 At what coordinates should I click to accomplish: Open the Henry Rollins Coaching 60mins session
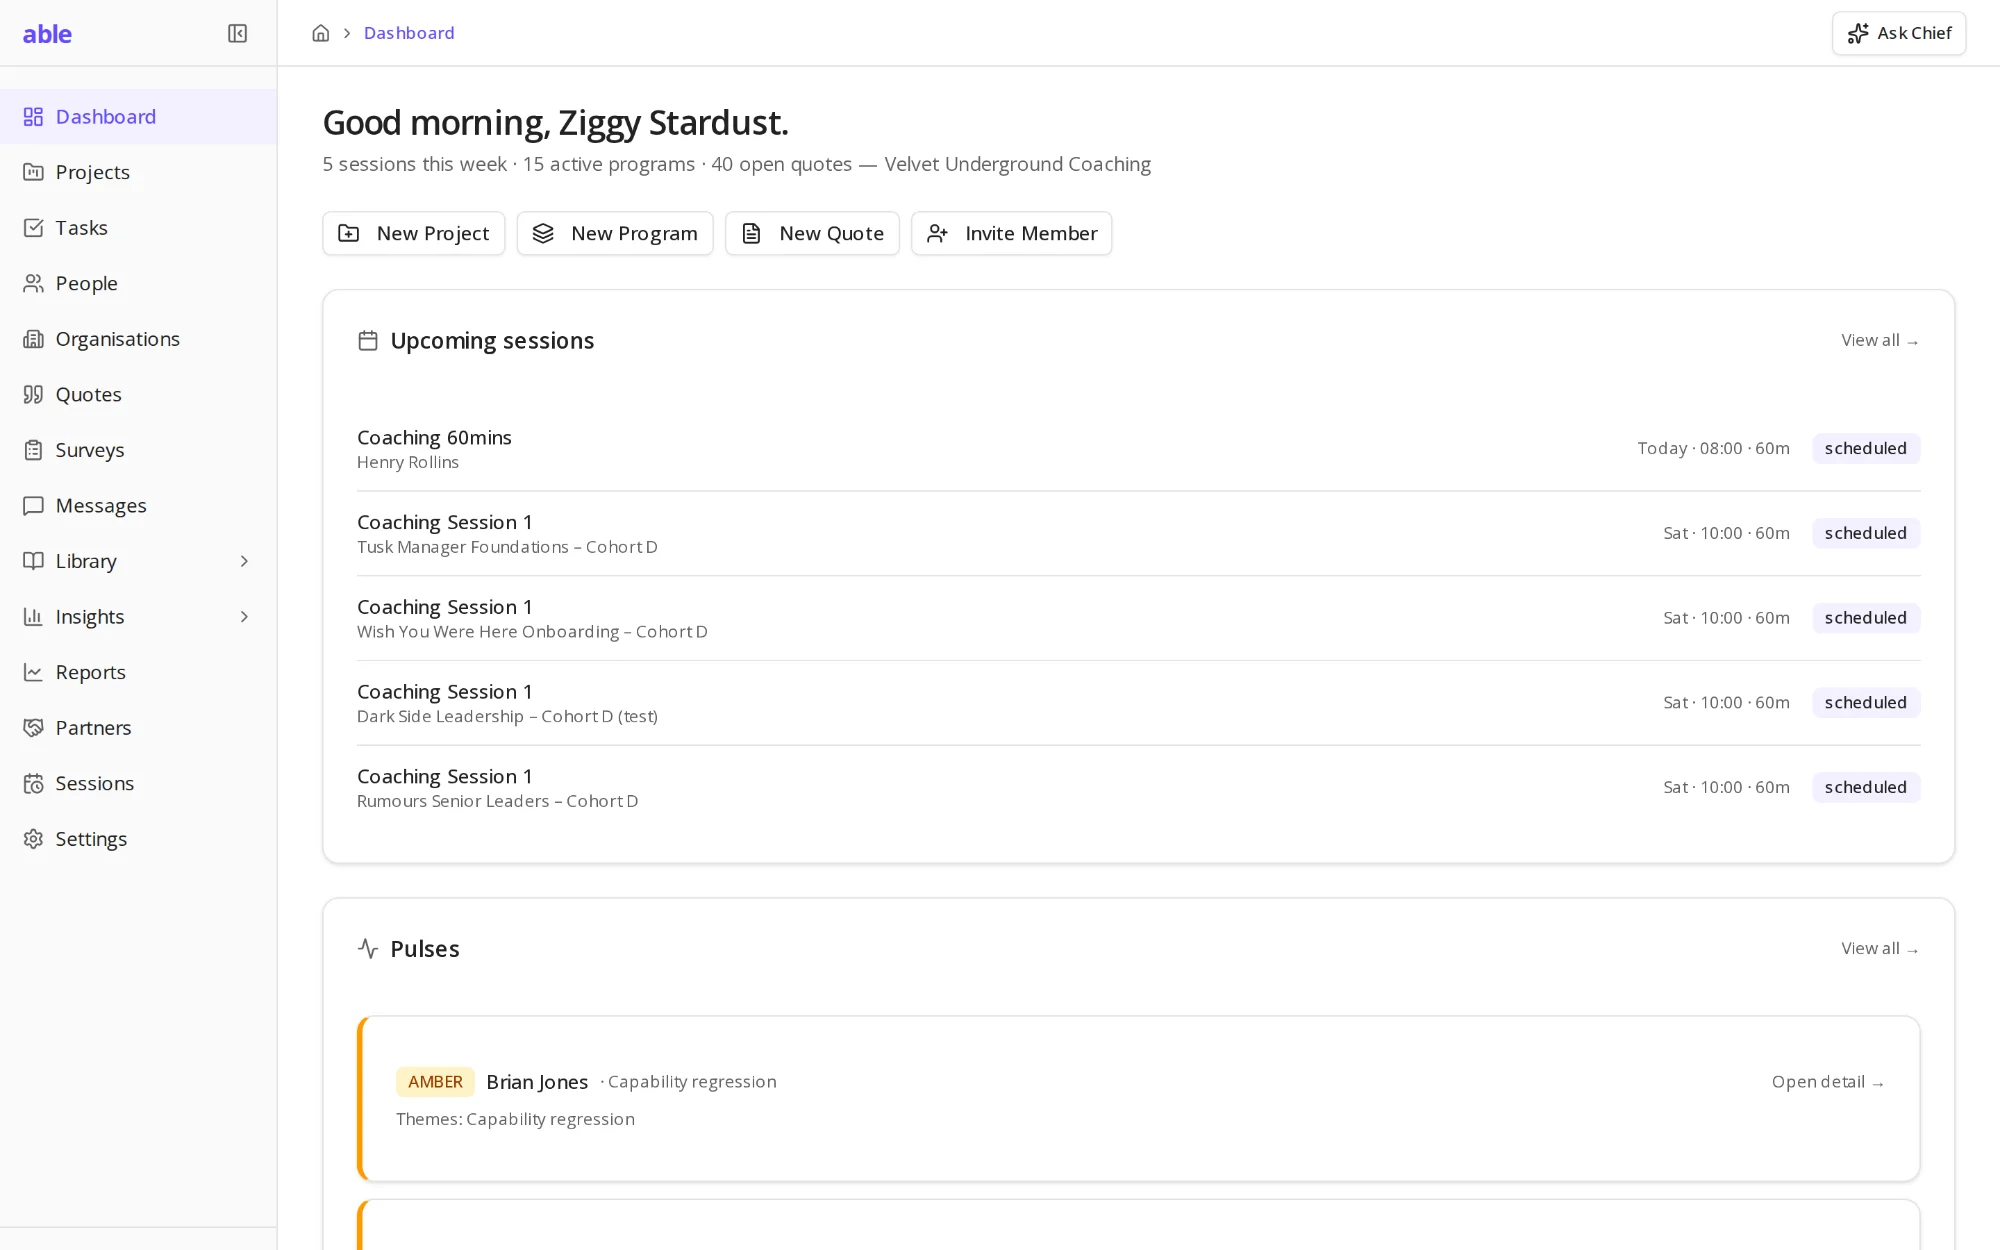[x=1138, y=449]
